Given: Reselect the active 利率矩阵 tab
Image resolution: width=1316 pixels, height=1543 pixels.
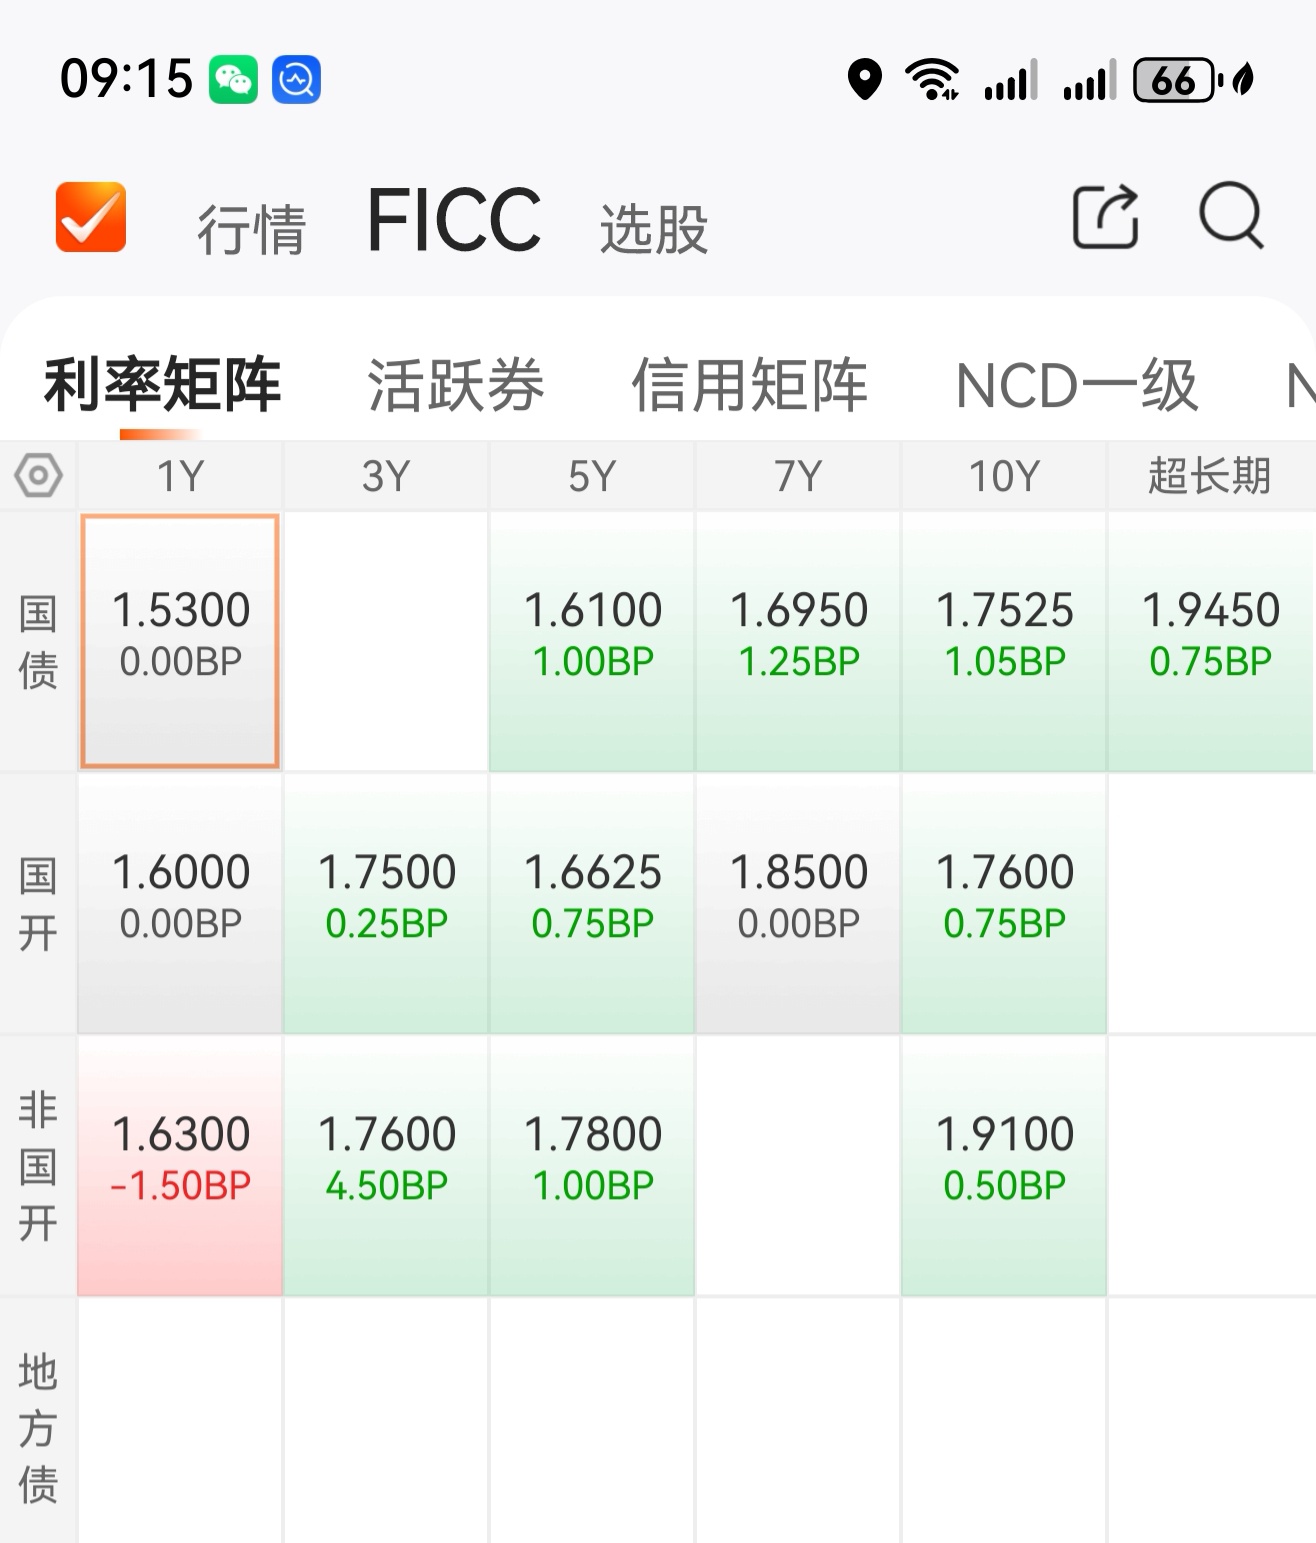Looking at the screenshot, I should pyautogui.click(x=161, y=386).
